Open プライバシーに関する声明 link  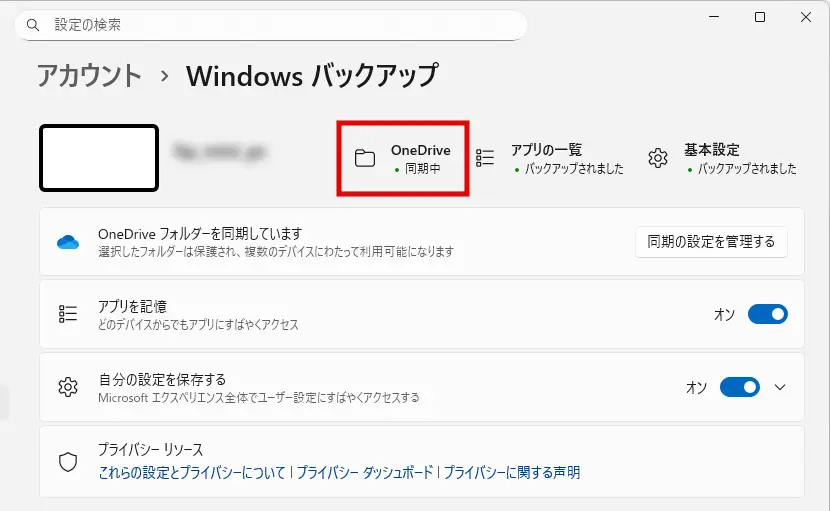click(511, 472)
